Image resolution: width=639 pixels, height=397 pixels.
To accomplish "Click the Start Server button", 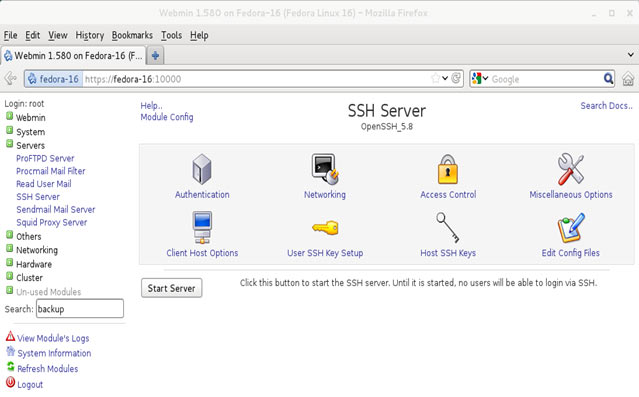I will tap(172, 288).
